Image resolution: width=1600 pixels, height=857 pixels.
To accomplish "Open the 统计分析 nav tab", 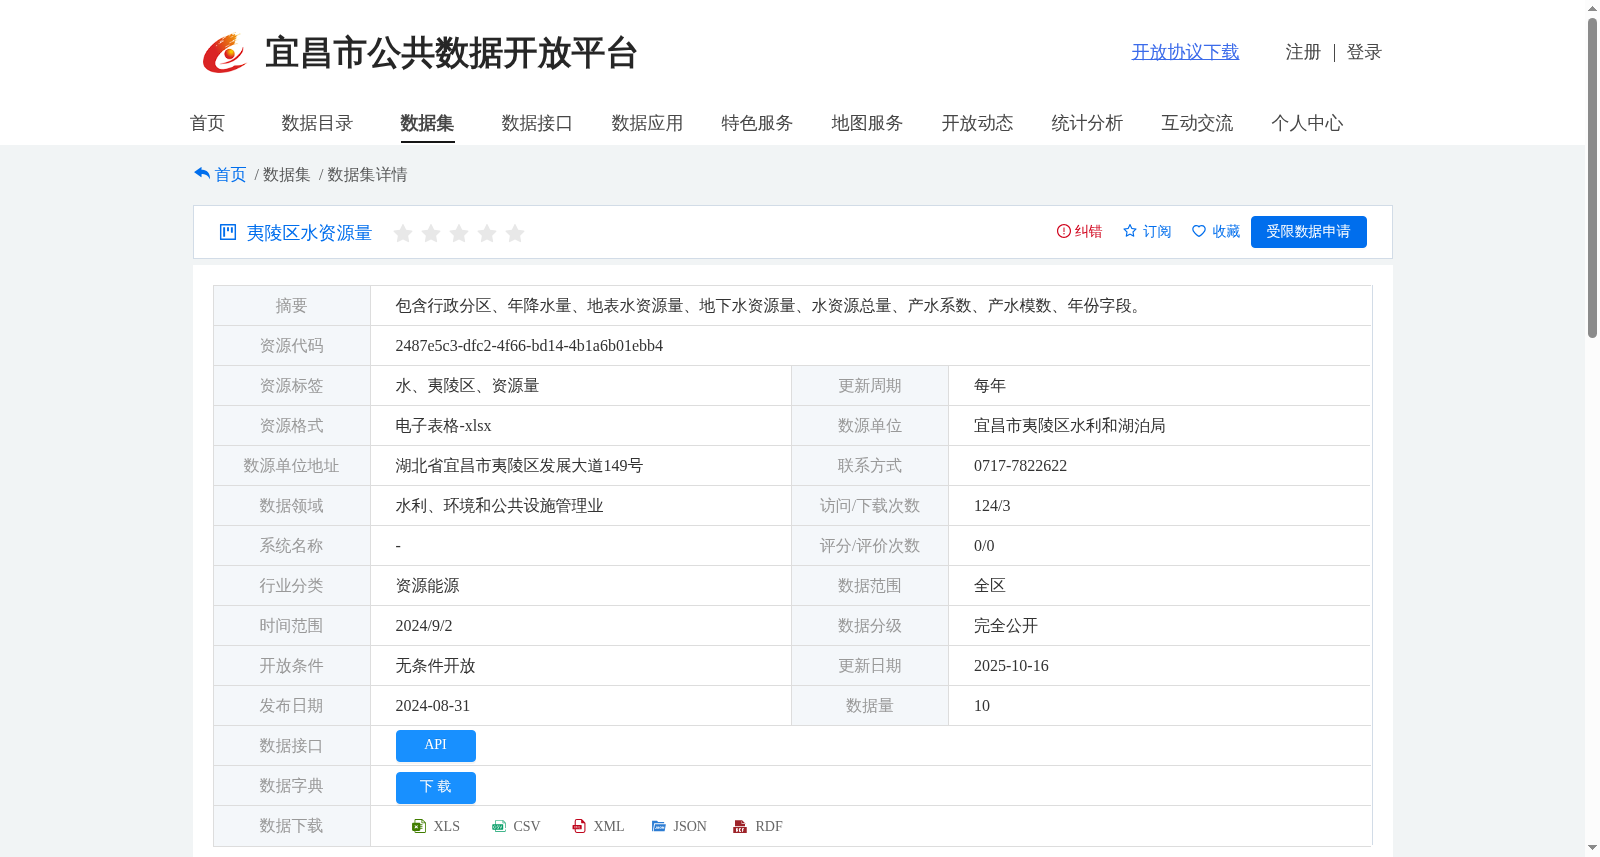I will 1087,123.
